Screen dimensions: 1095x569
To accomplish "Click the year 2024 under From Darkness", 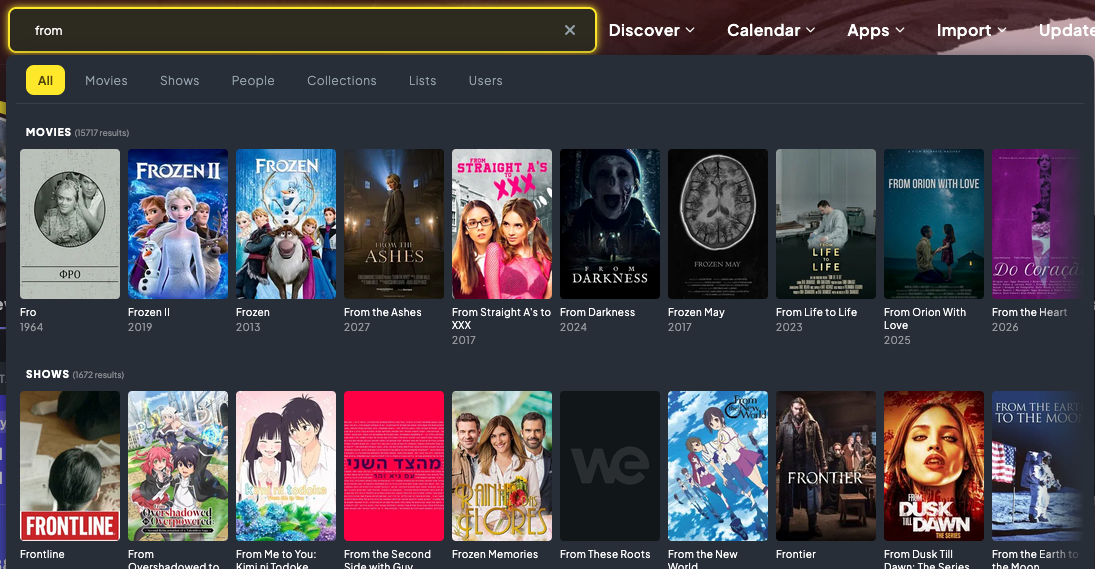I will (573, 327).
